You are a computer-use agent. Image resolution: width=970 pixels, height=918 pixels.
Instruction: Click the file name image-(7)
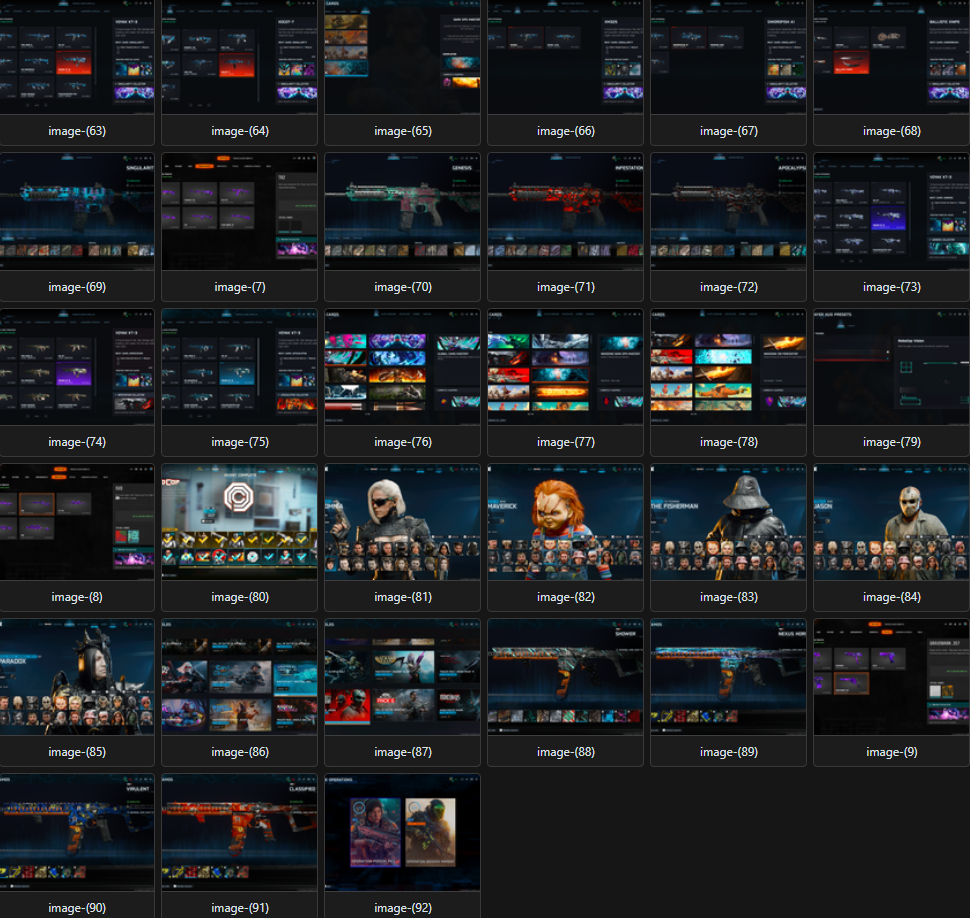239,287
